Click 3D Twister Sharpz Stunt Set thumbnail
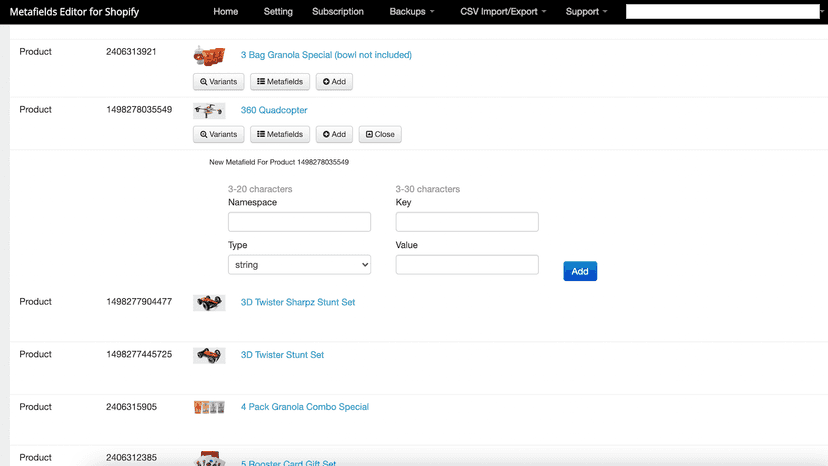 click(209, 303)
